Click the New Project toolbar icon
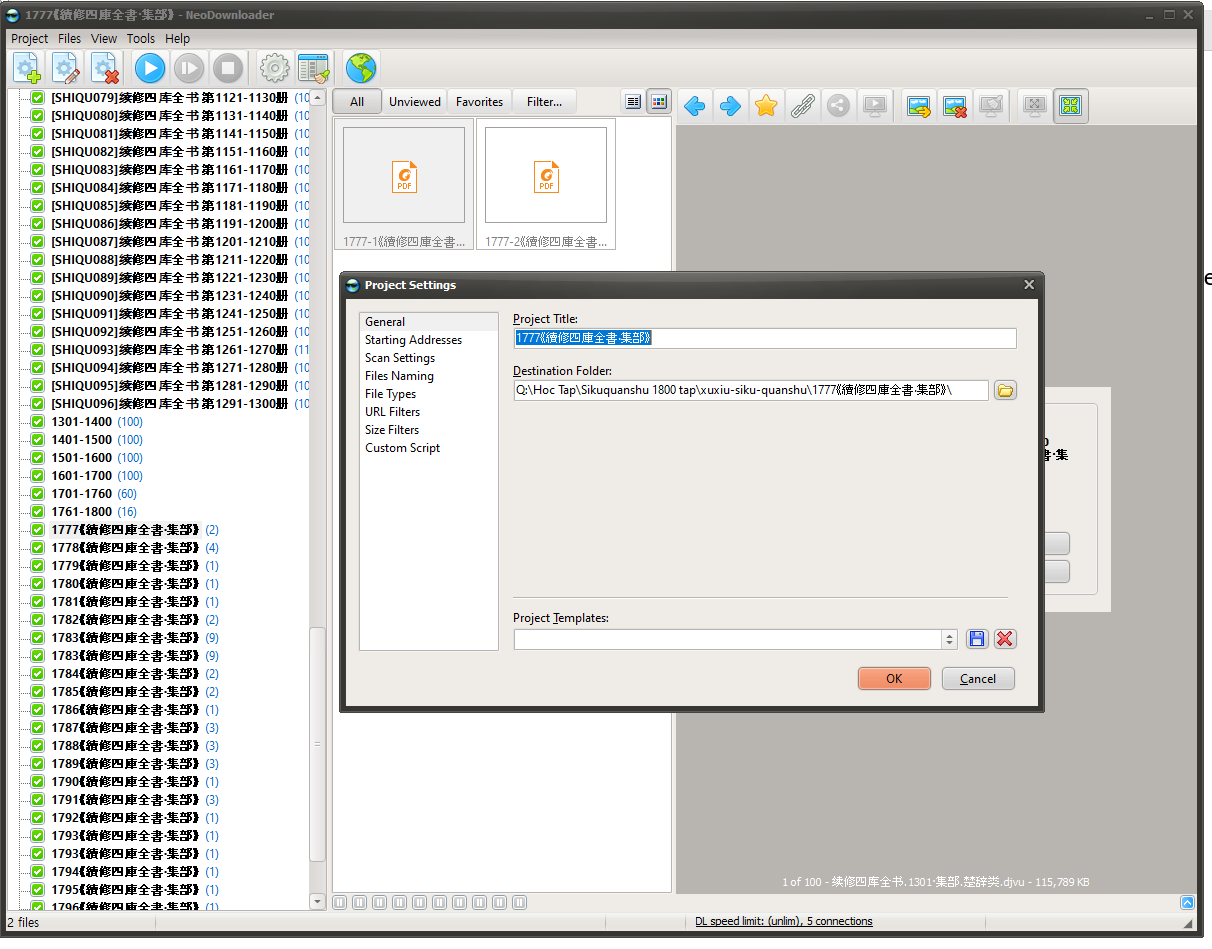This screenshot has height=949, width=1212. click(27, 68)
